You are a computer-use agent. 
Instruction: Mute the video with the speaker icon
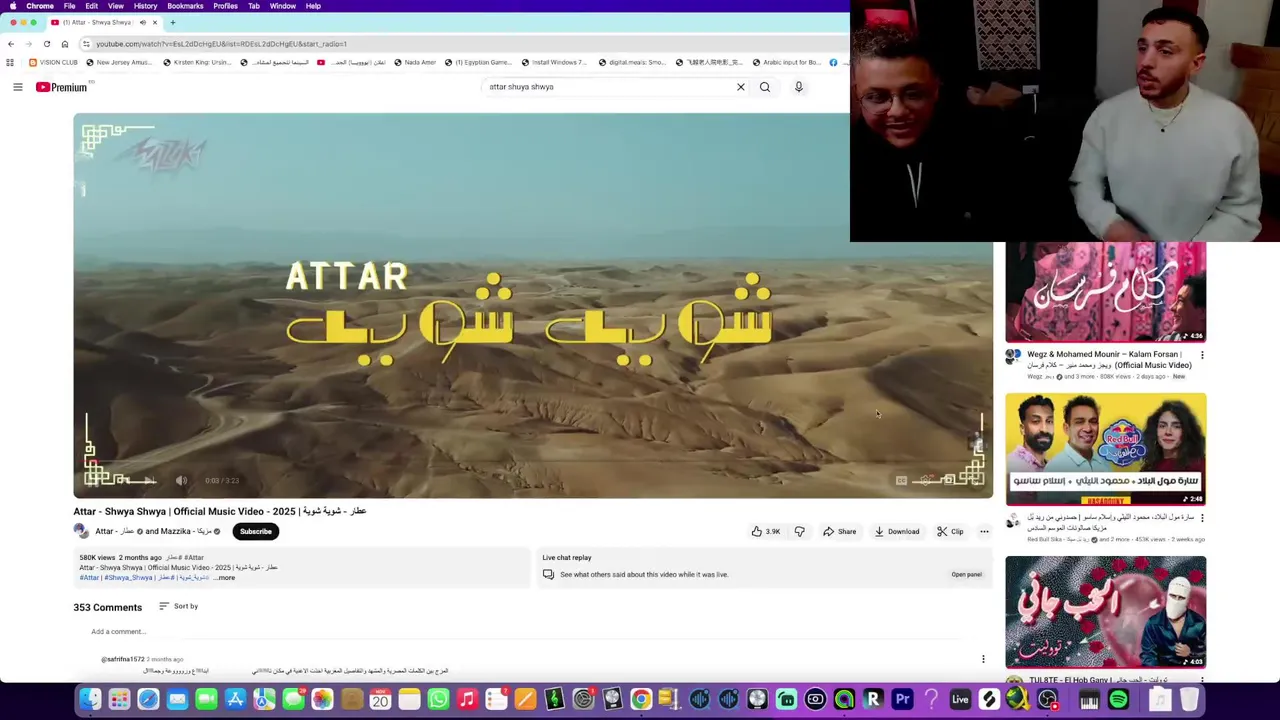(x=182, y=481)
